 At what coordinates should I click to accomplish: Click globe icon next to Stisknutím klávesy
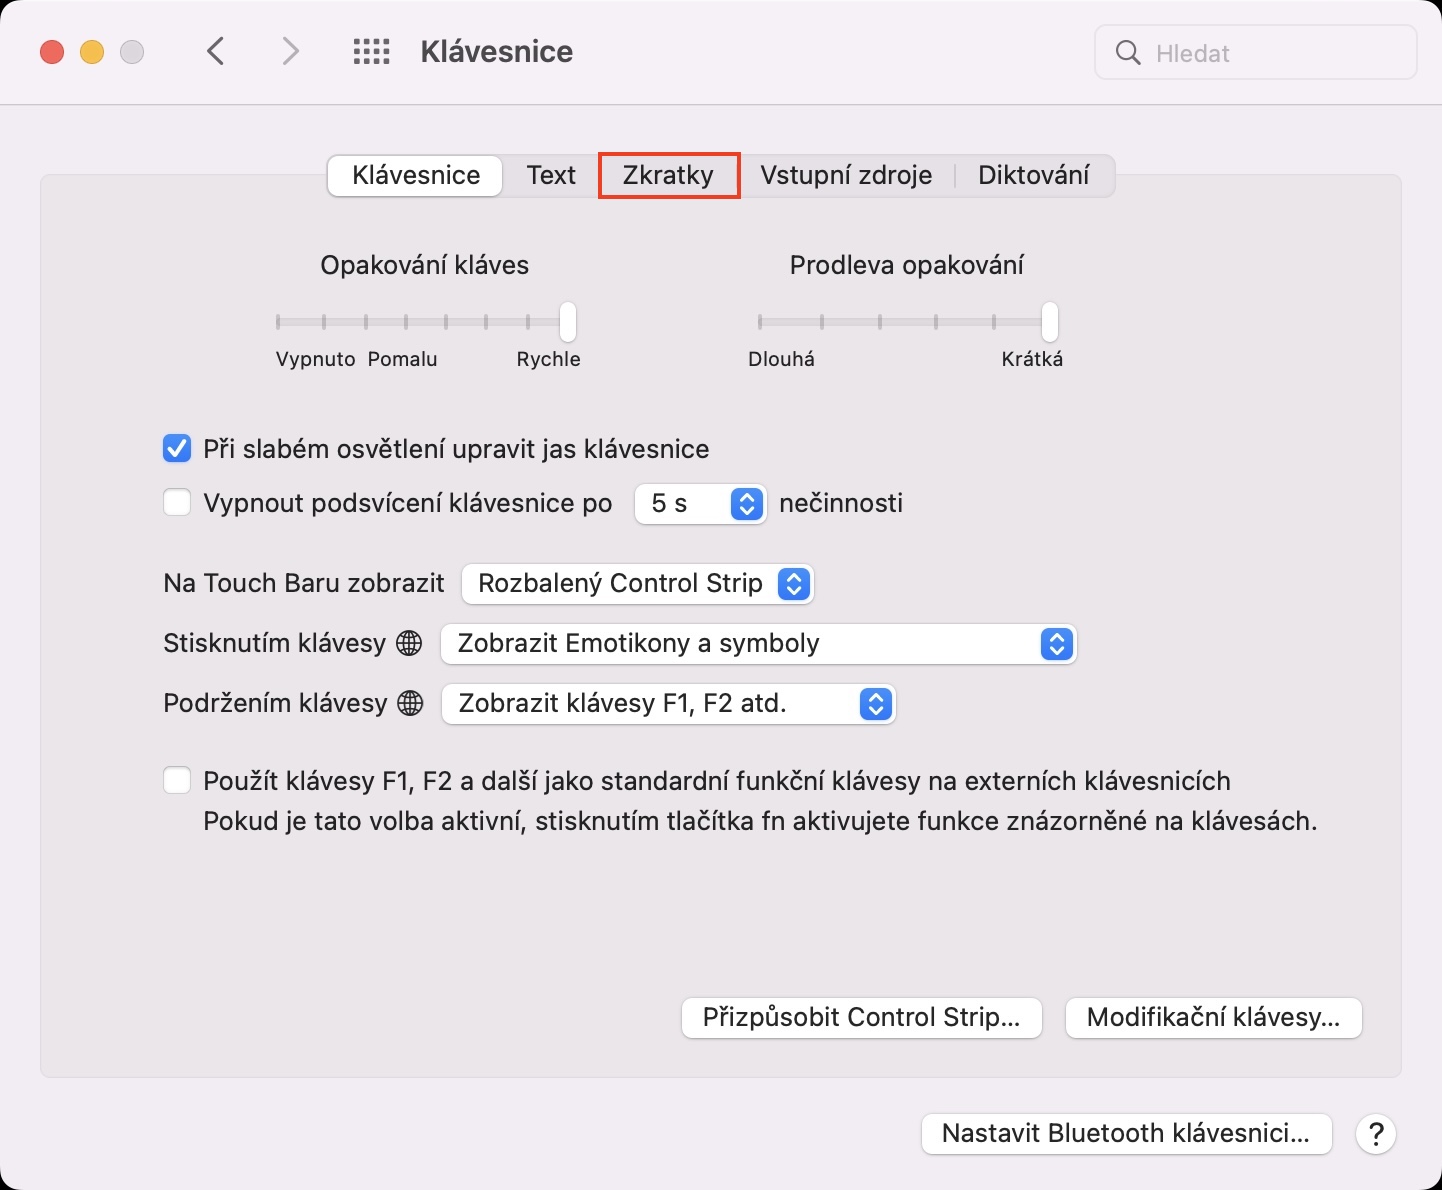[409, 643]
